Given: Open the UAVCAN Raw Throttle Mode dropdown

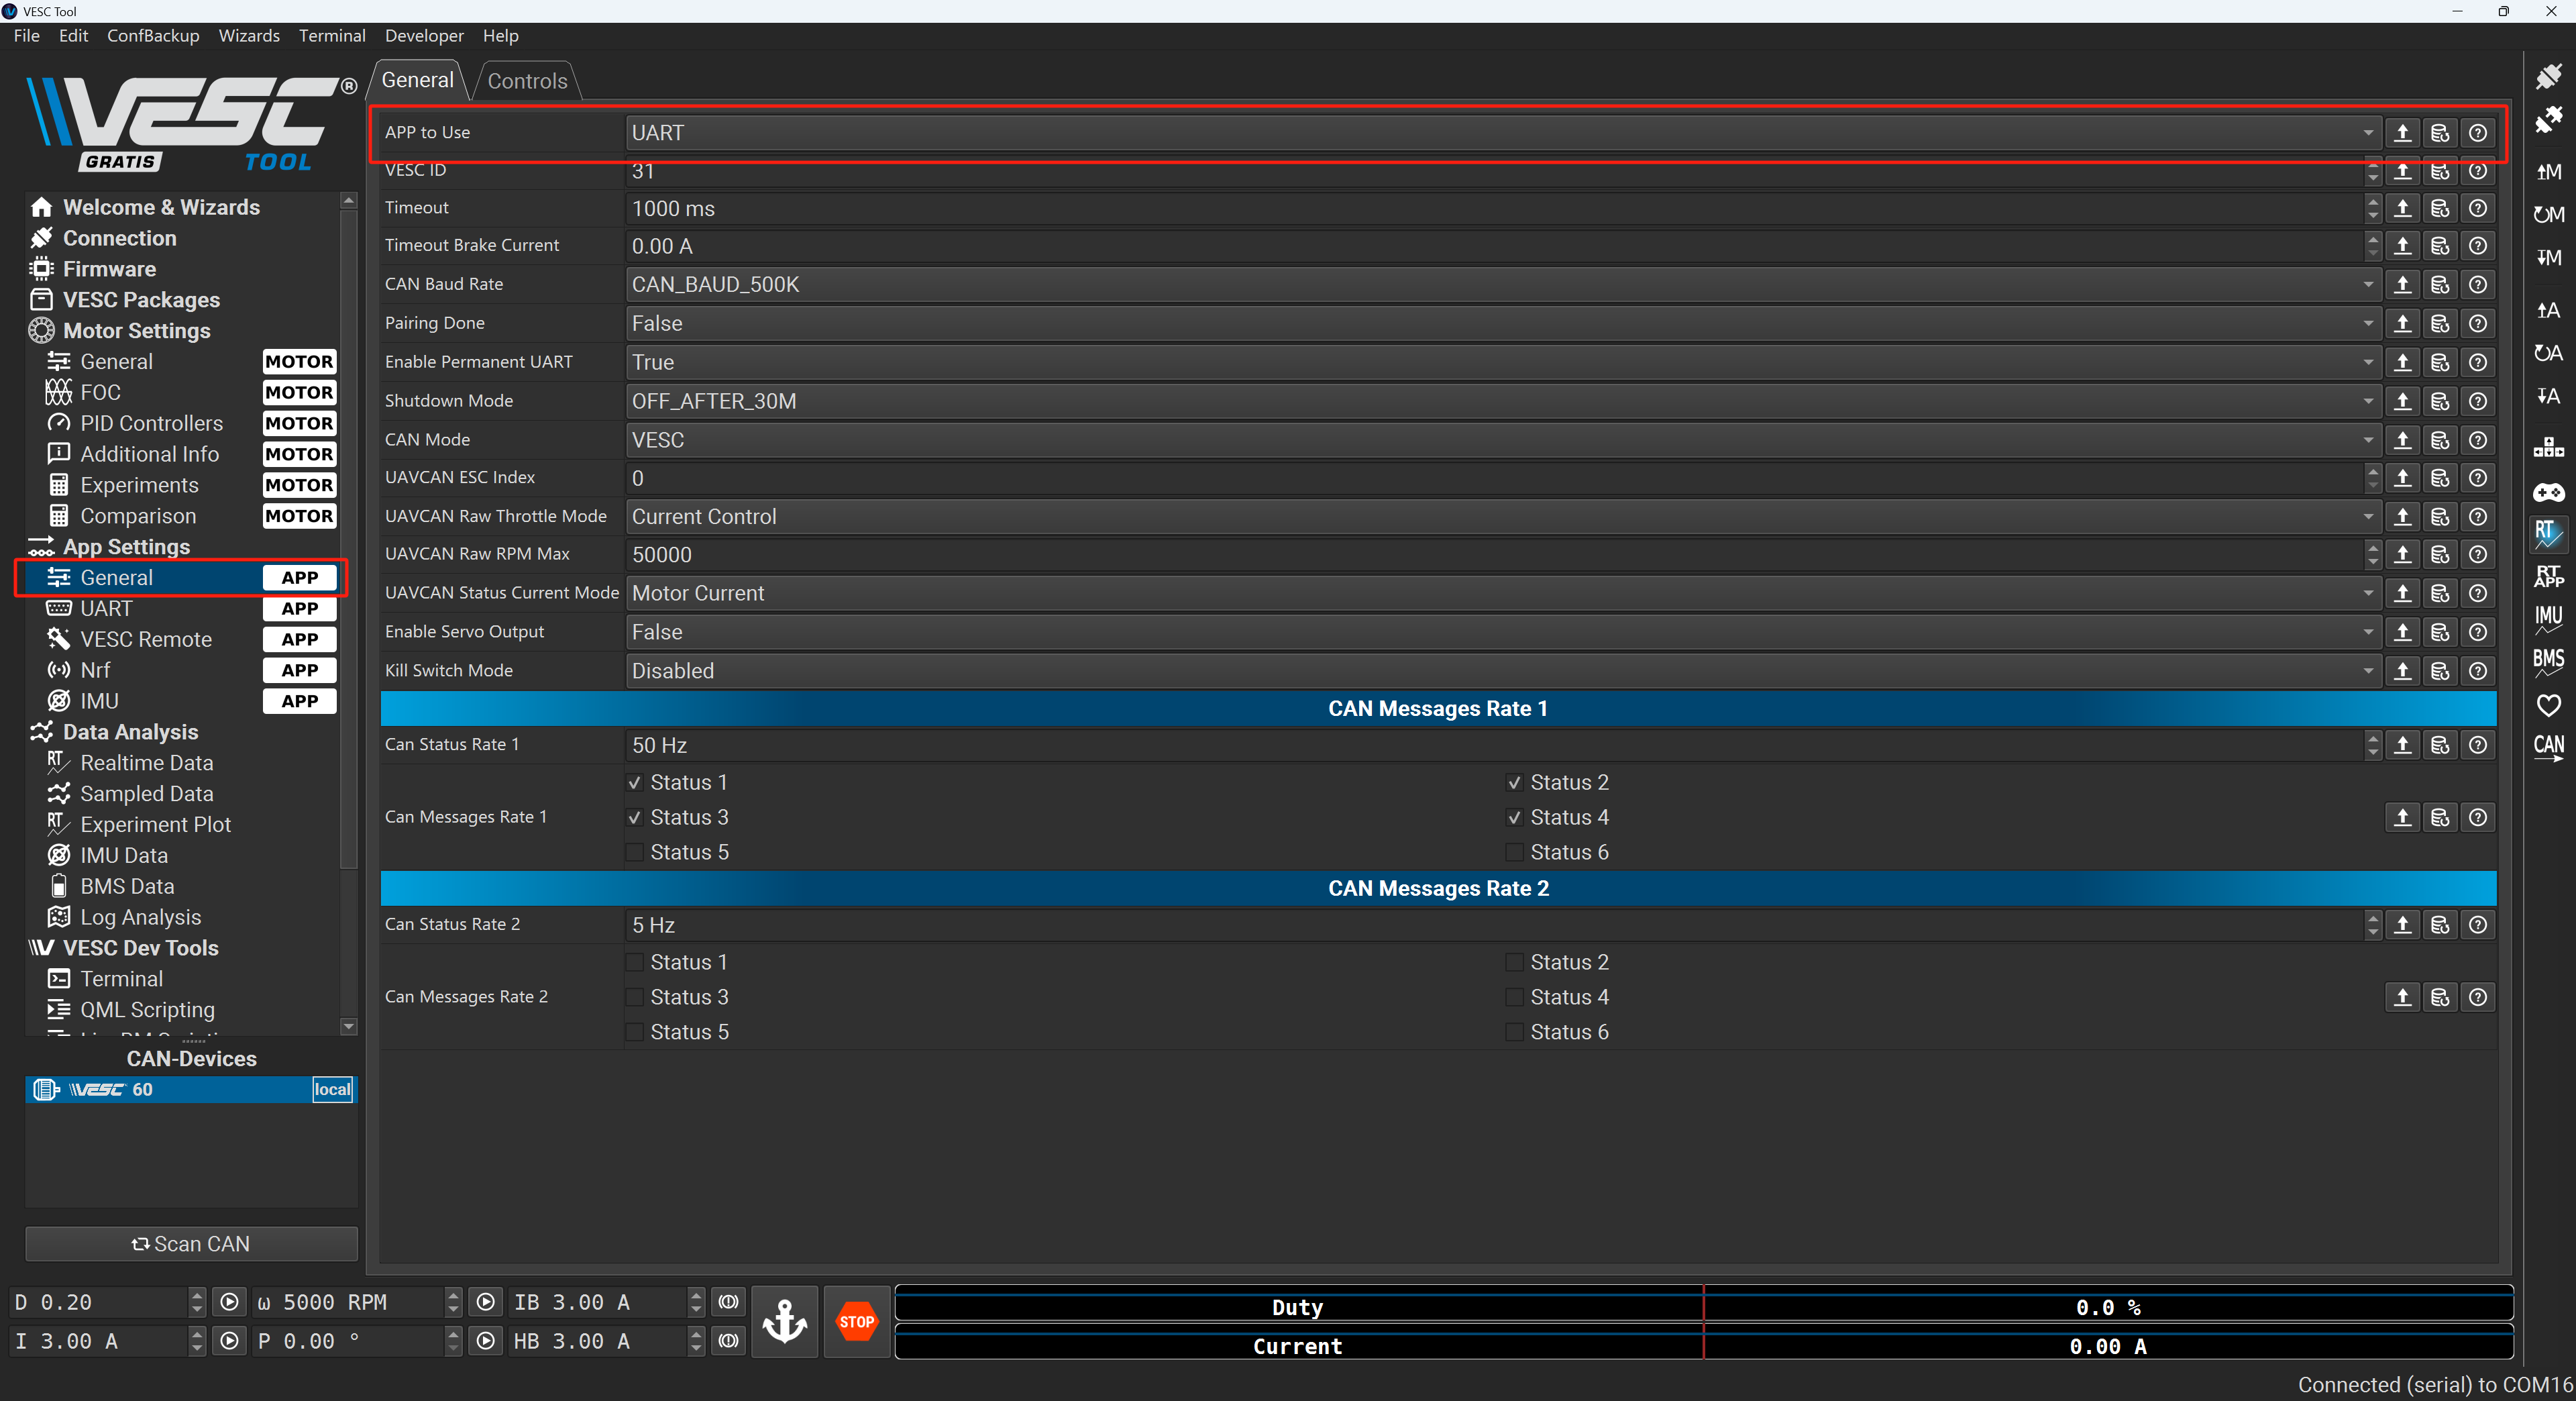Looking at the screenshot, I should [1503, 517].
